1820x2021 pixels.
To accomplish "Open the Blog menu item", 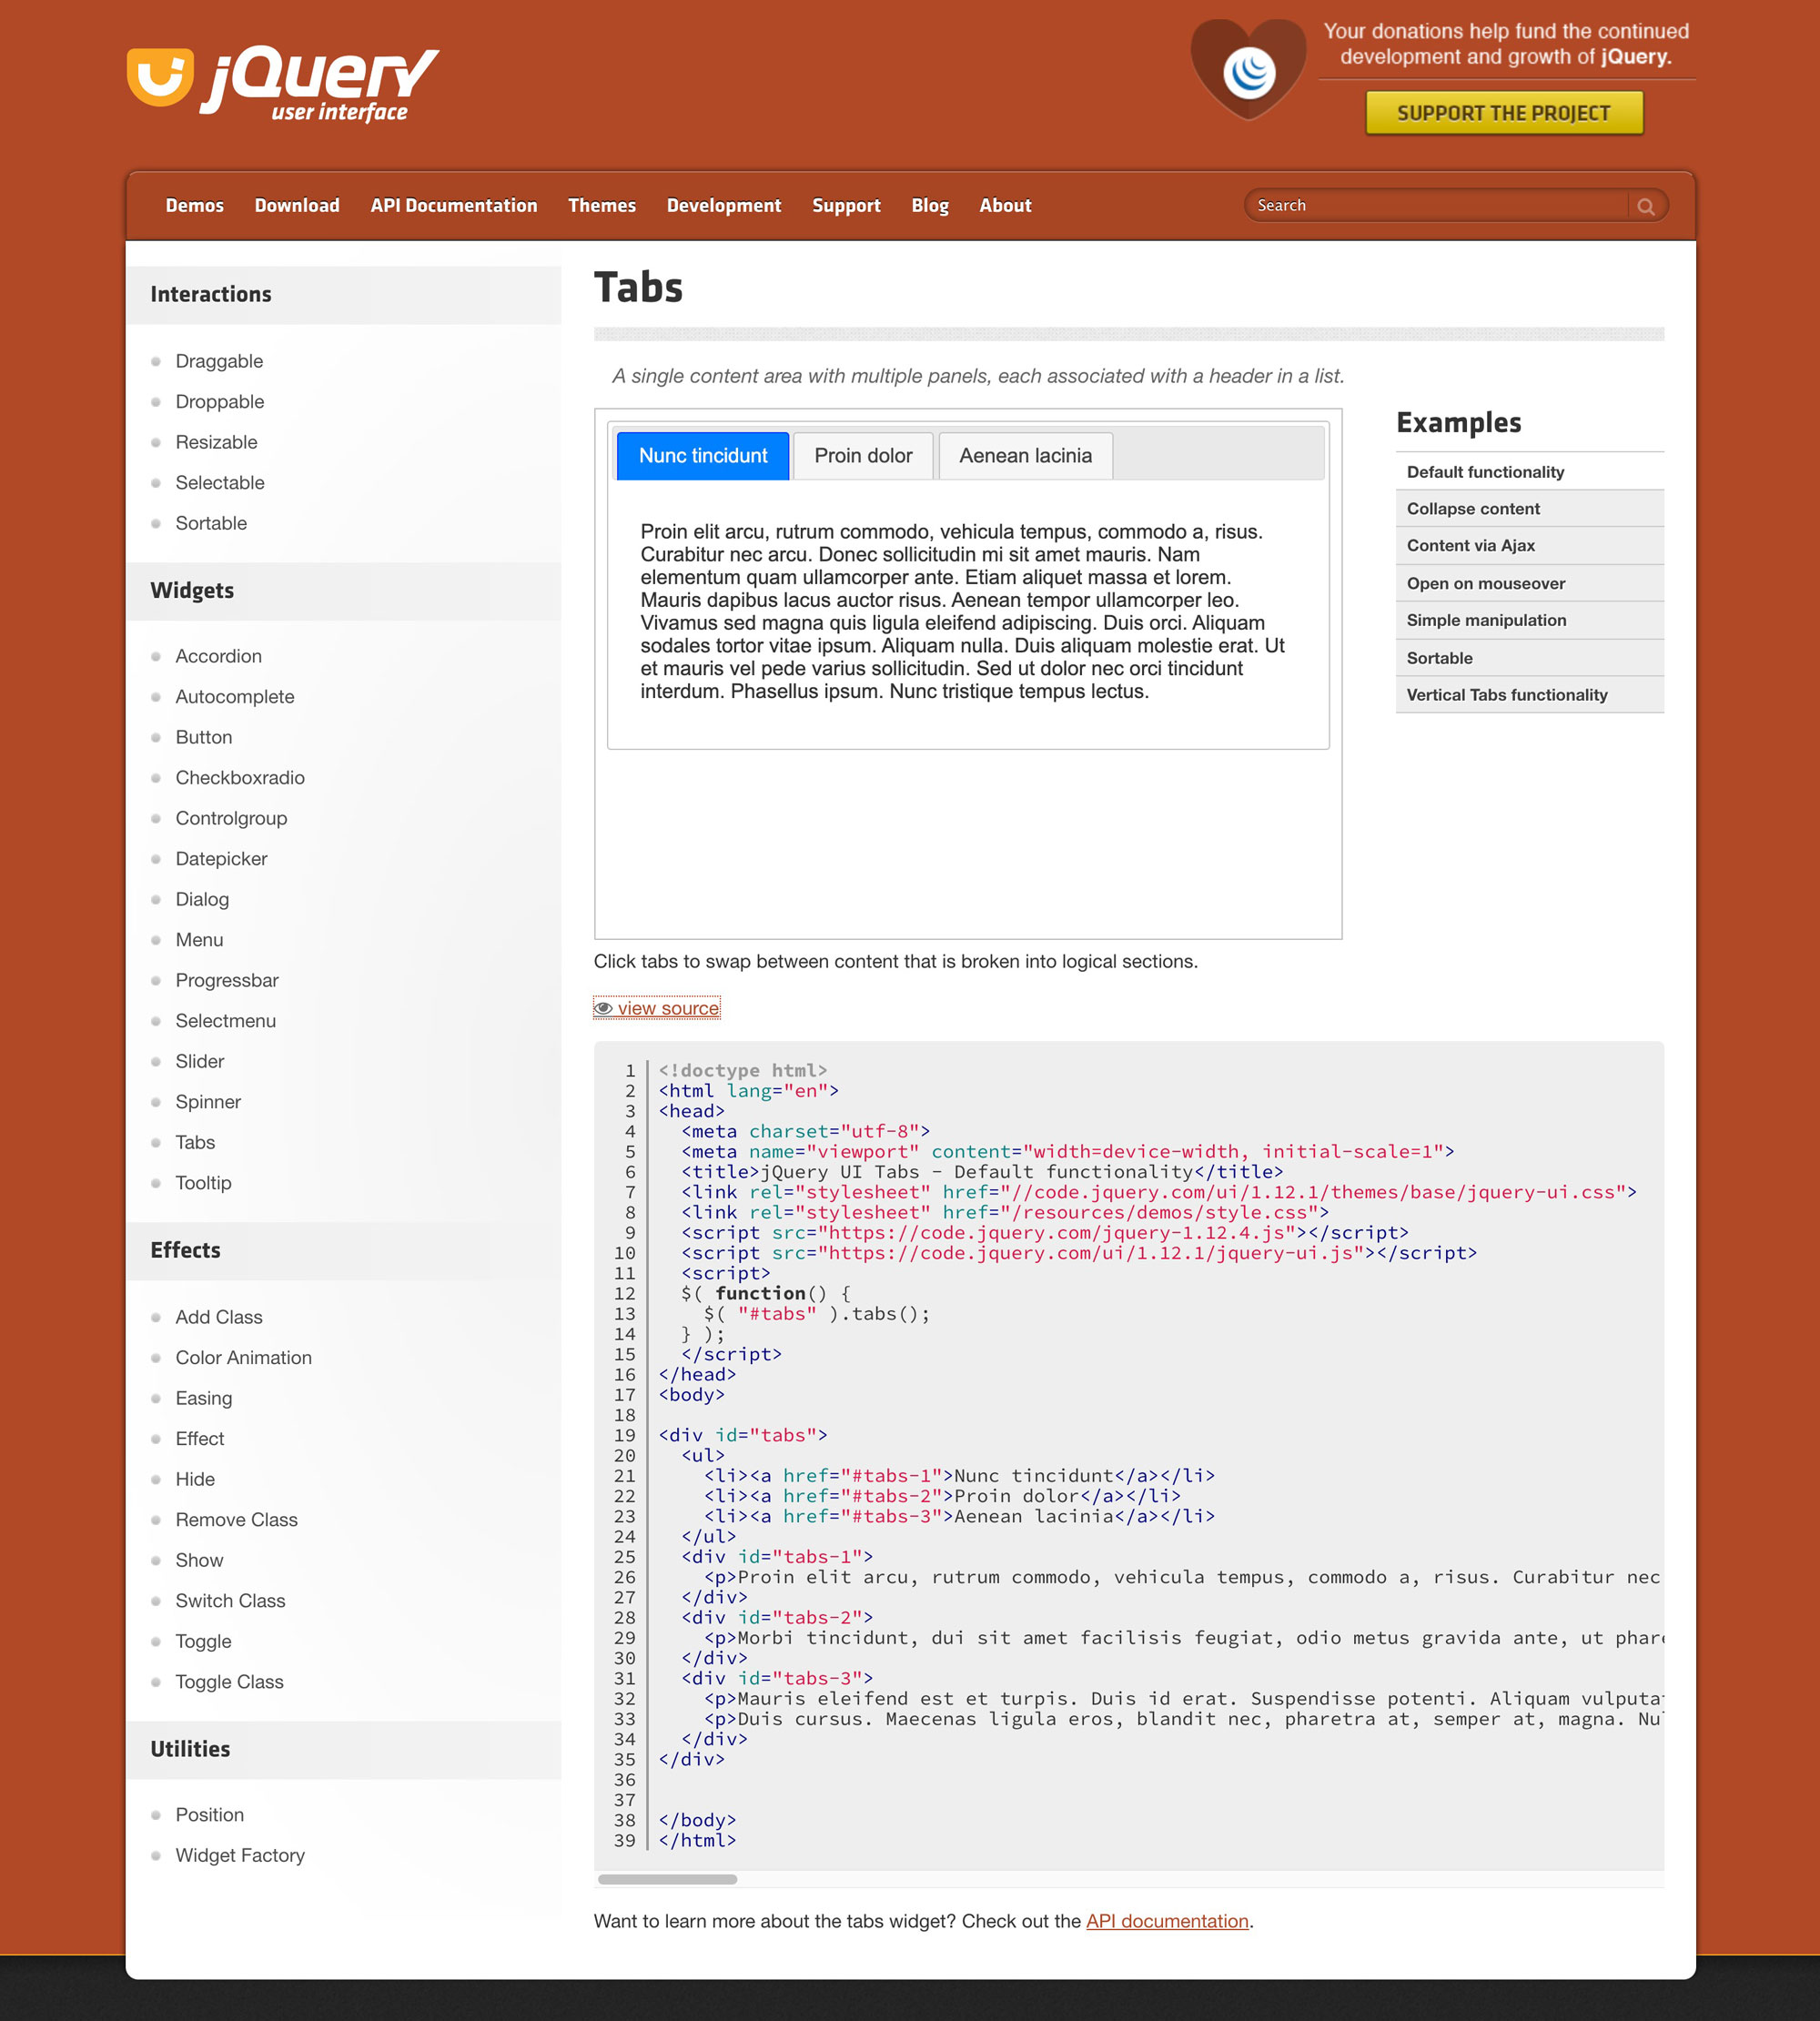I will click(930, 206).
